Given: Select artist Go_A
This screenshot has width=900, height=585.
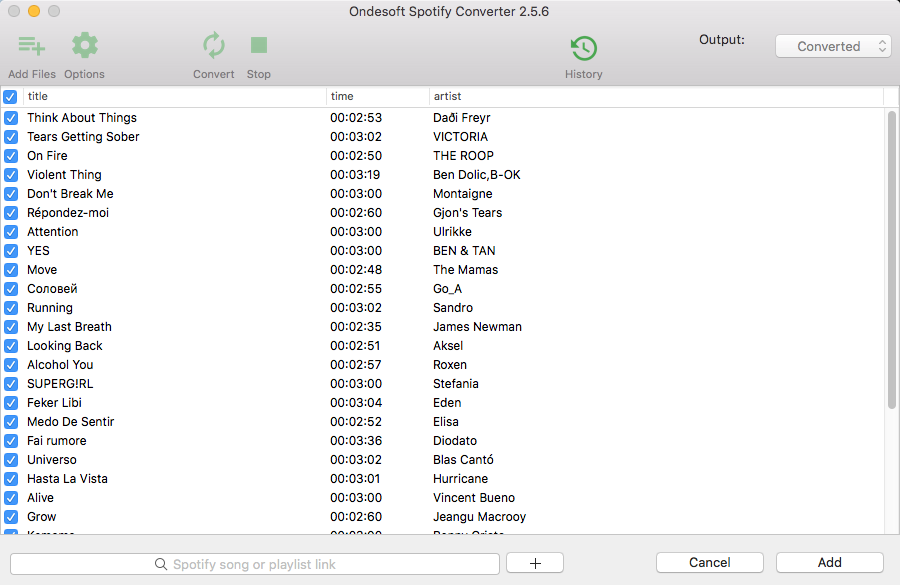Looking at the screenshot, I should pos(447,289).
